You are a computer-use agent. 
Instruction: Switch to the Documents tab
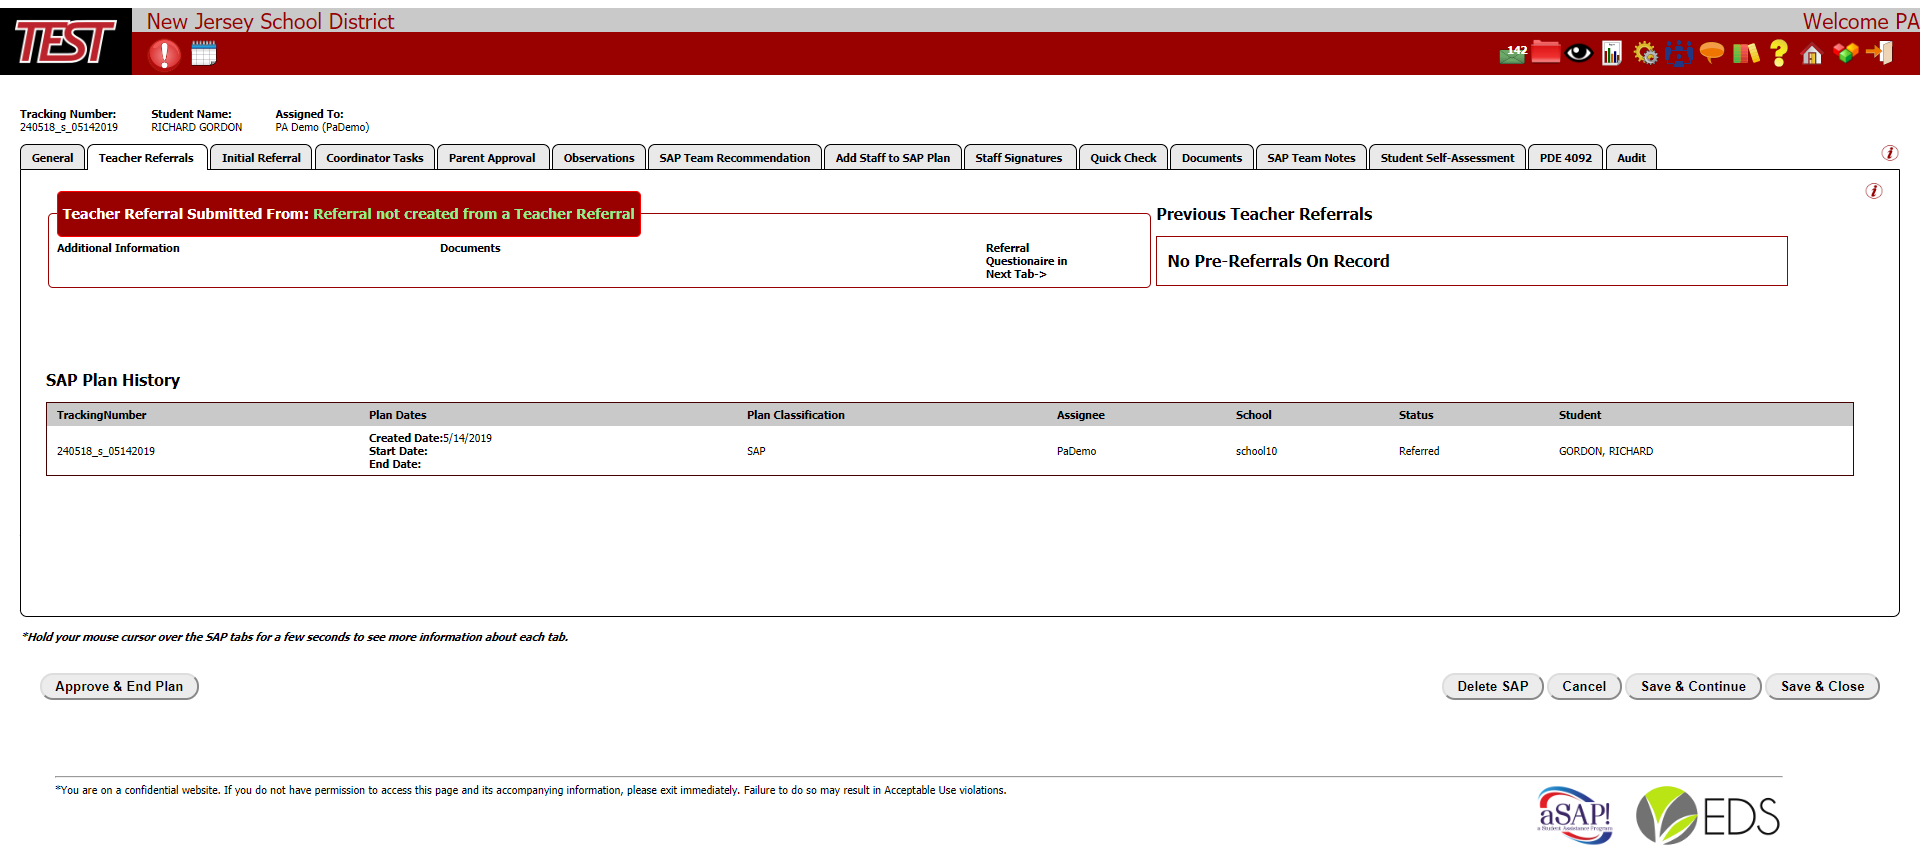tap(1212, 158)
